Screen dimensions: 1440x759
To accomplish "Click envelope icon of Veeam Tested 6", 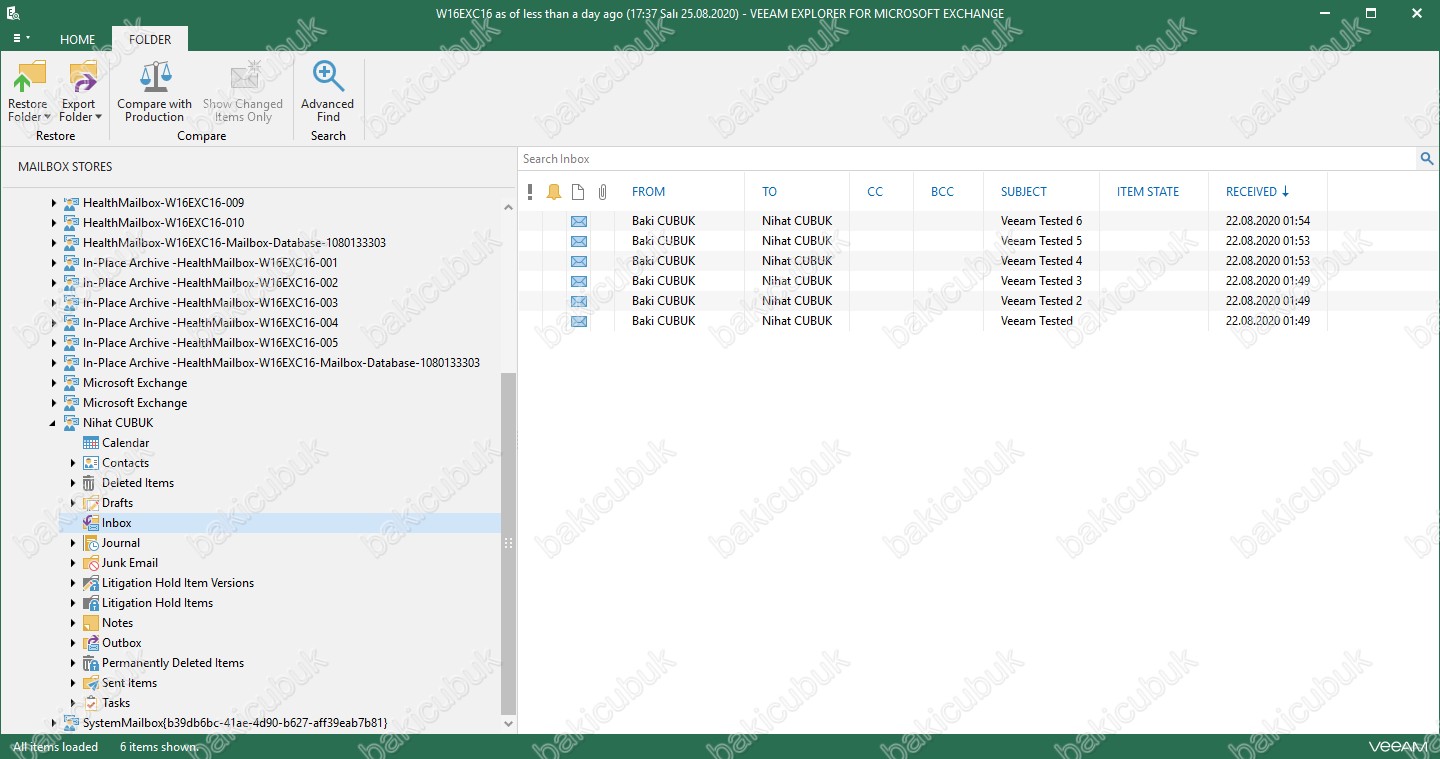I will click(x=579, y=221).
